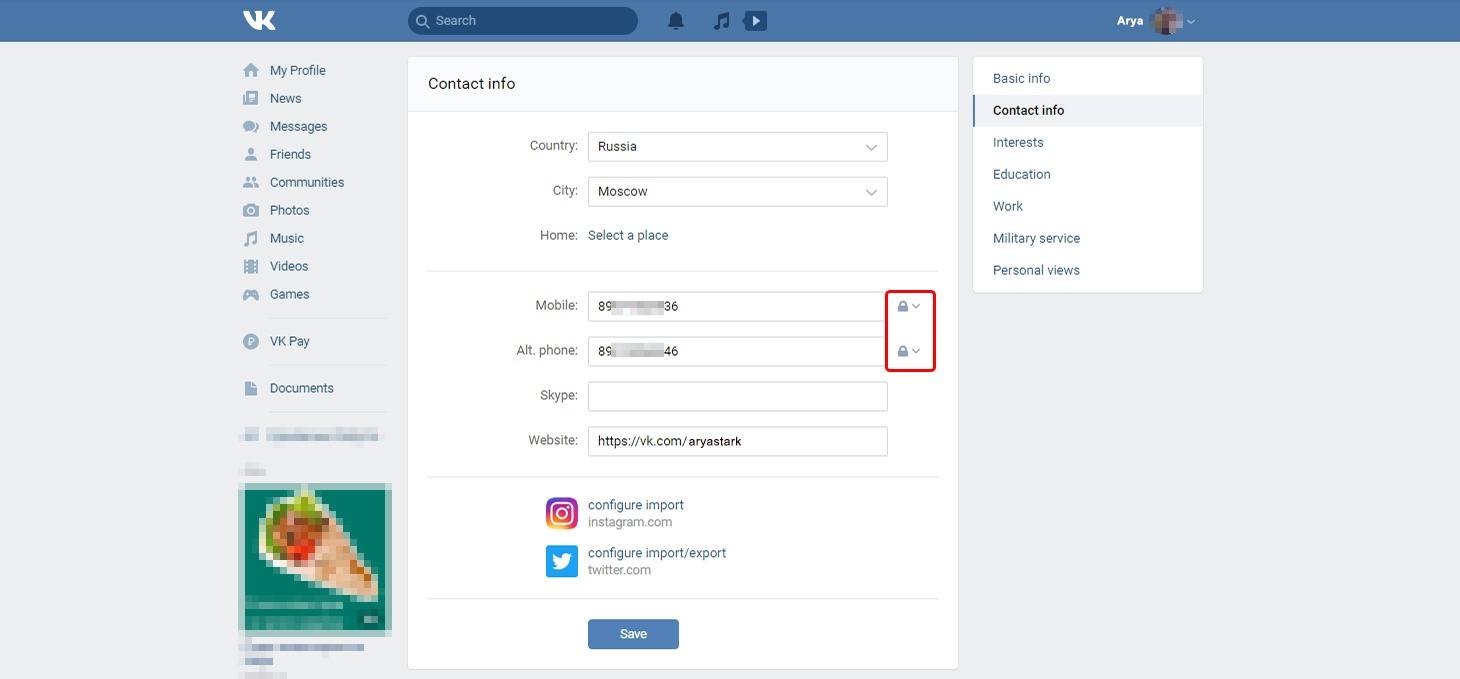Click the sidebar advertisement image
The image size is (1460, 679).
(x=315, y=558)
